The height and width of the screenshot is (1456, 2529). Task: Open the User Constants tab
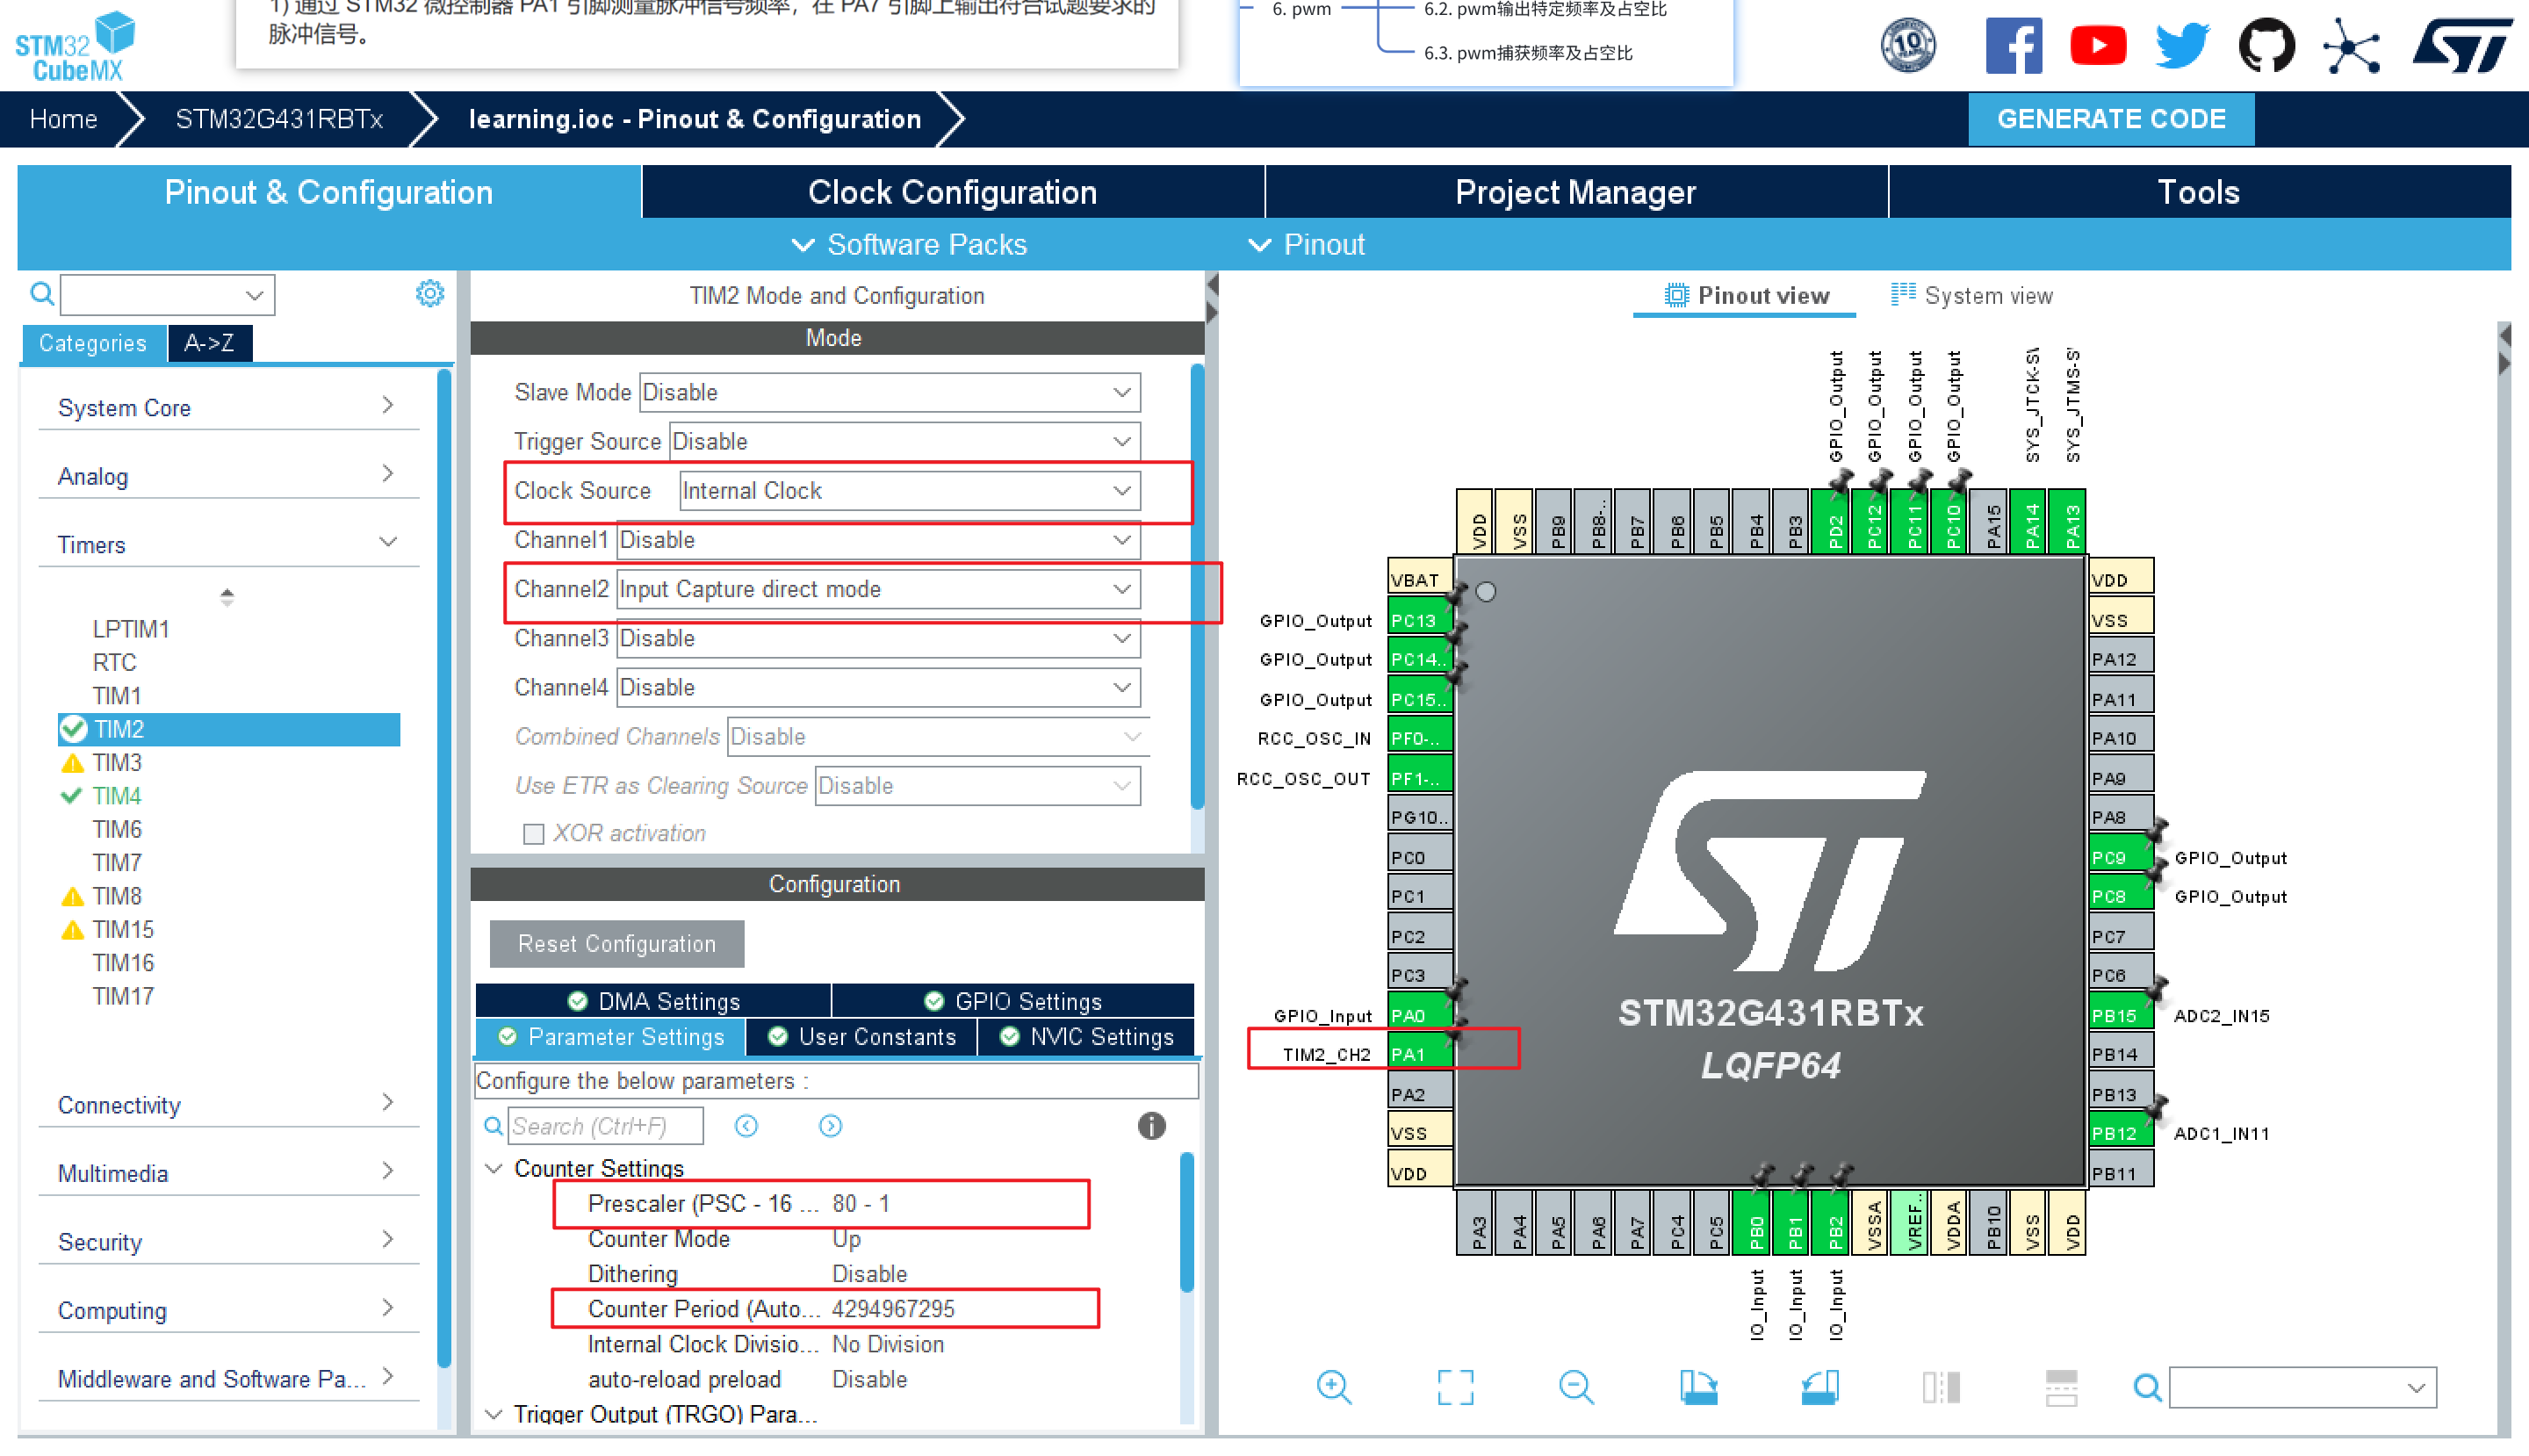pyautogui.click(x=861, y=1037)
